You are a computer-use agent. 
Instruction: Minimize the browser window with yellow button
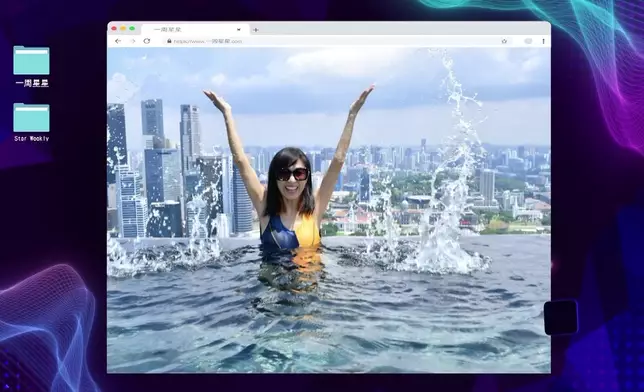pyautogui.click(x=123, y=29)
